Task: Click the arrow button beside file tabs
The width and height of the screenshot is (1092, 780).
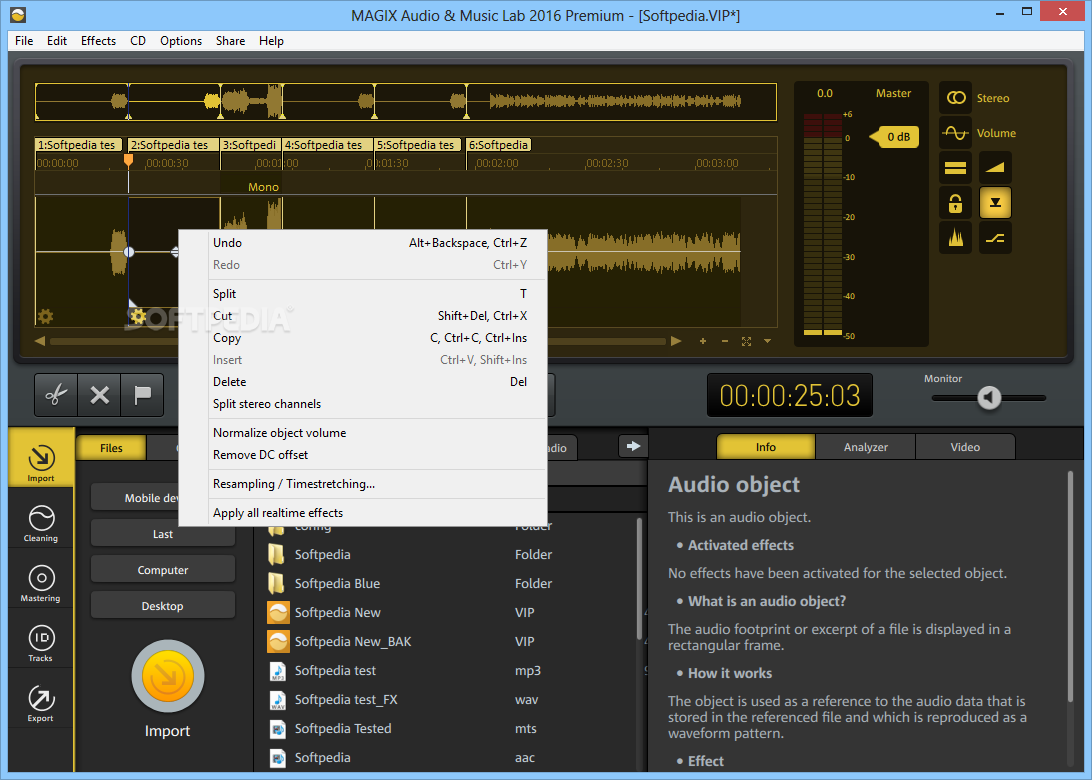Action: 633,446
